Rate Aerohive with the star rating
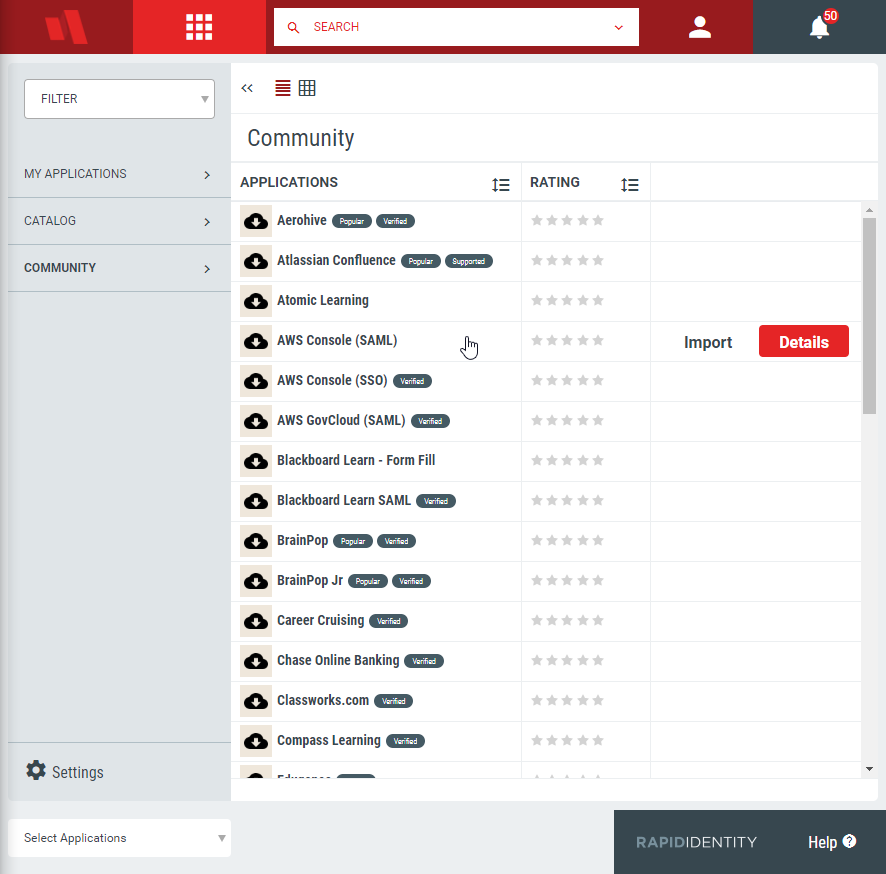Viewport: 886px width, 874px height. pyautogui.click(x=567, y=220)
